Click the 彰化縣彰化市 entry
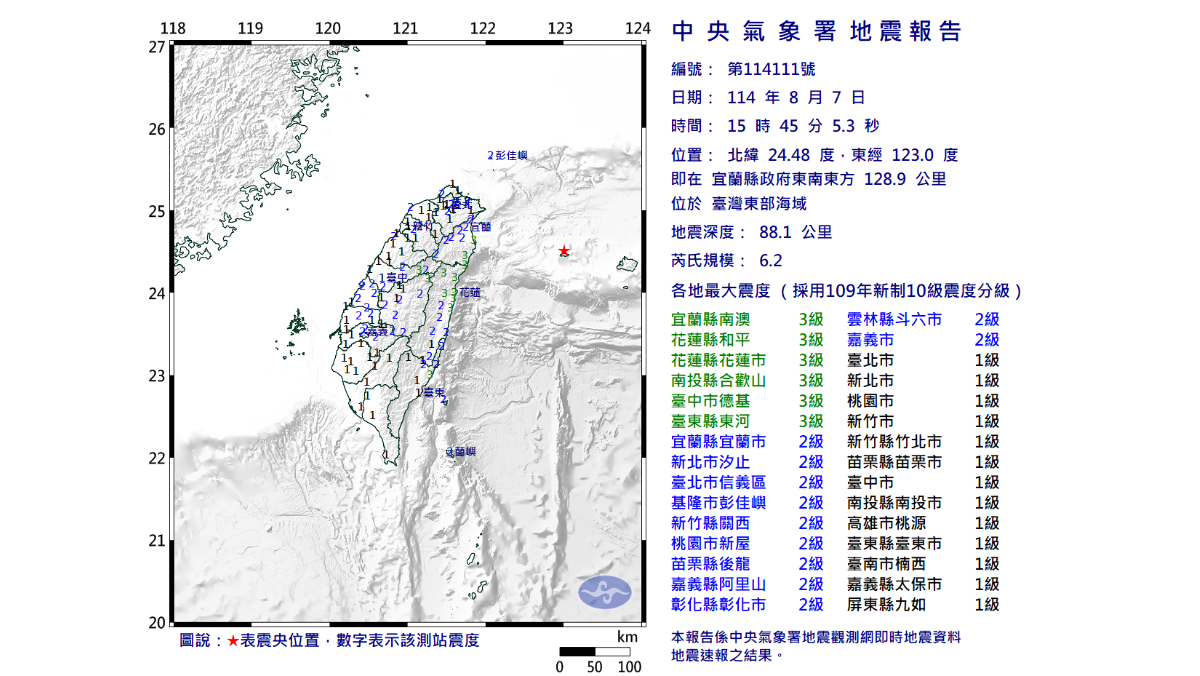1200x676 pixels. pos(719,605)
